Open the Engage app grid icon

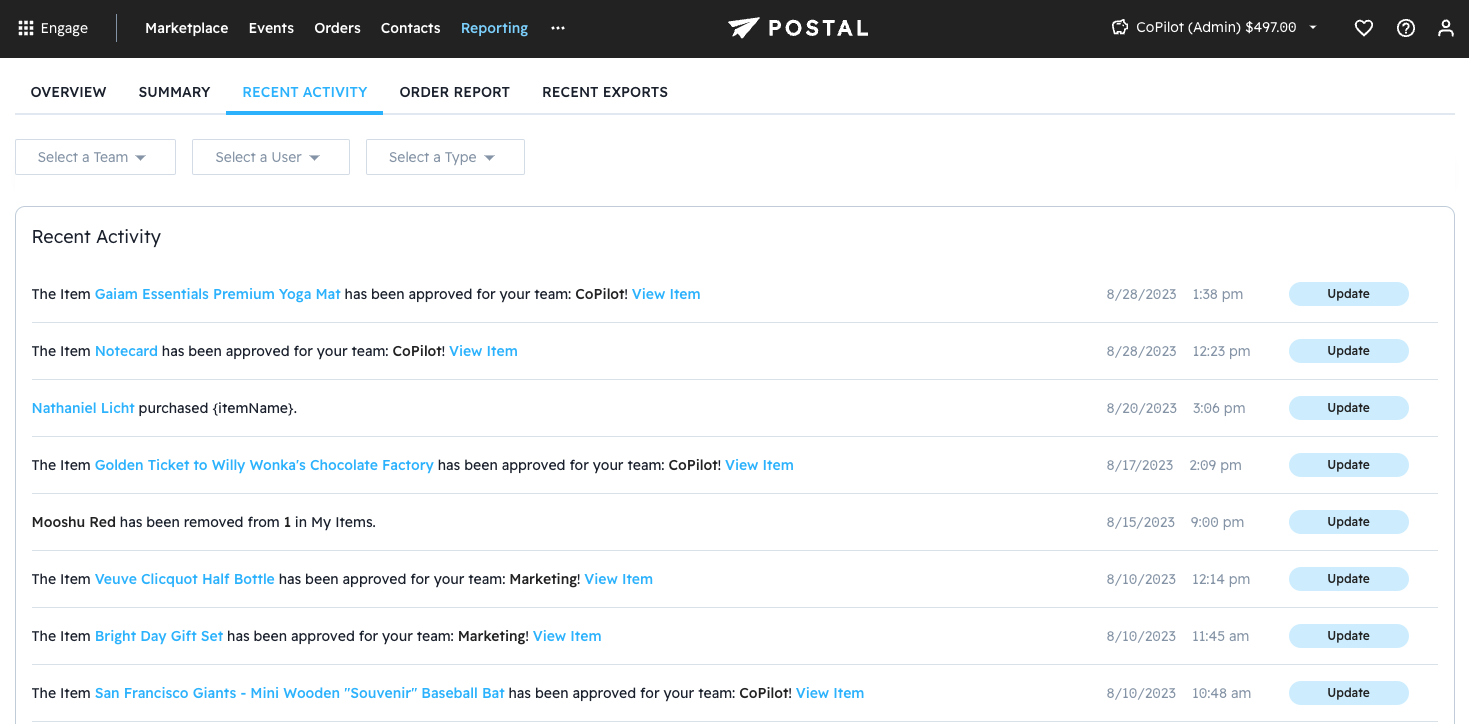click(26, 28)
